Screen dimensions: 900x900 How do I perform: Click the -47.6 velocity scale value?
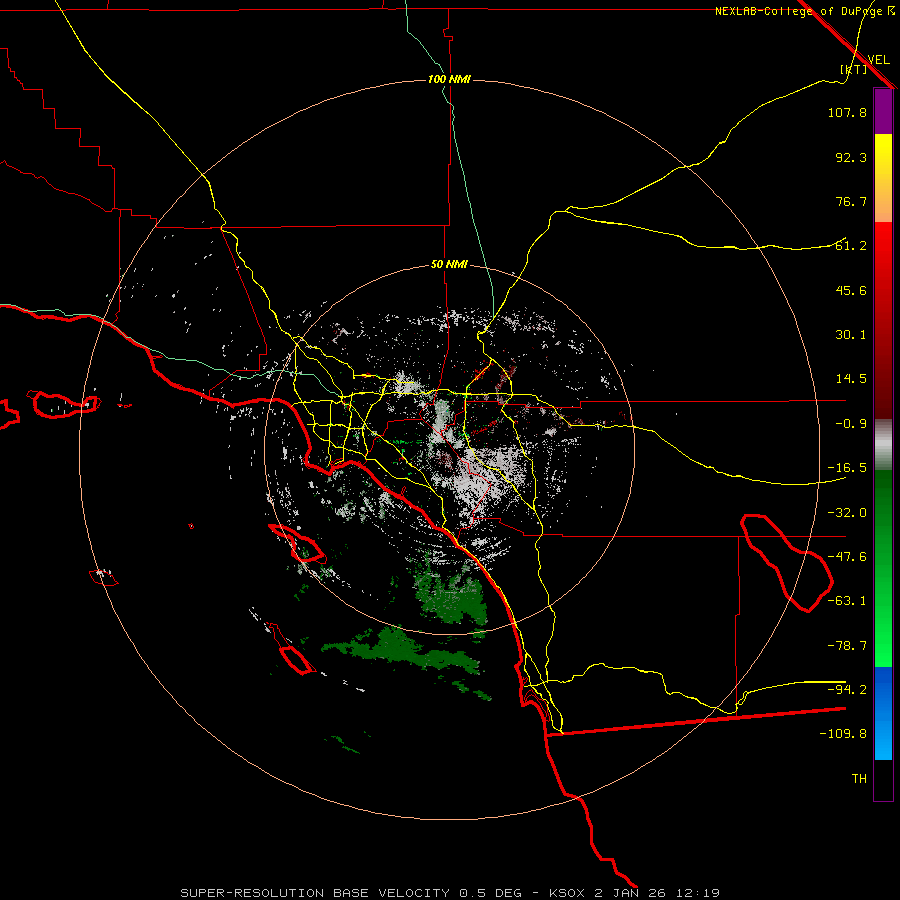pos(847,557)
